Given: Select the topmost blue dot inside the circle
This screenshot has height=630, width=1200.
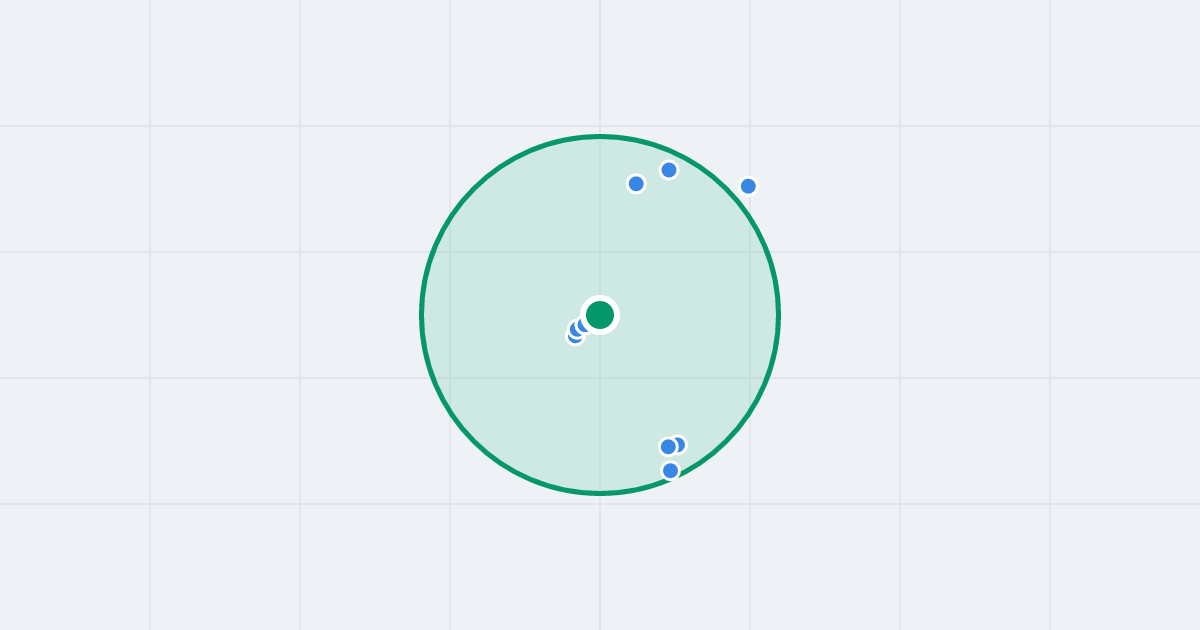Looking at the screenshot, I should (669, 170).
